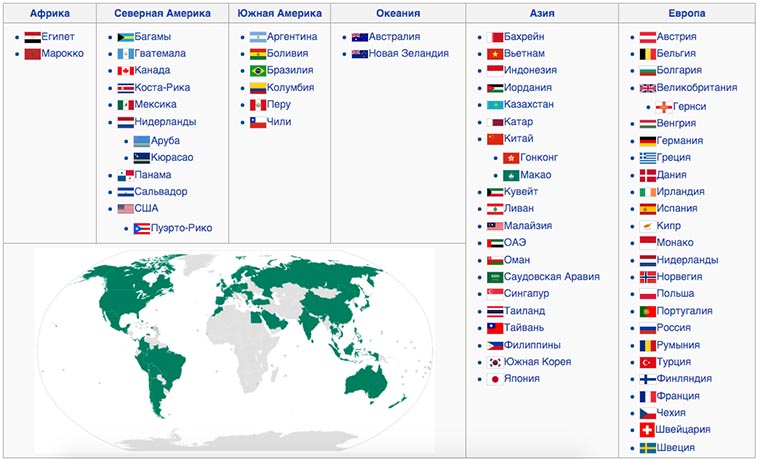The image size is (760, 459).
Task: Open the Бахрейн country link
Action: click(x=524, y=37)
